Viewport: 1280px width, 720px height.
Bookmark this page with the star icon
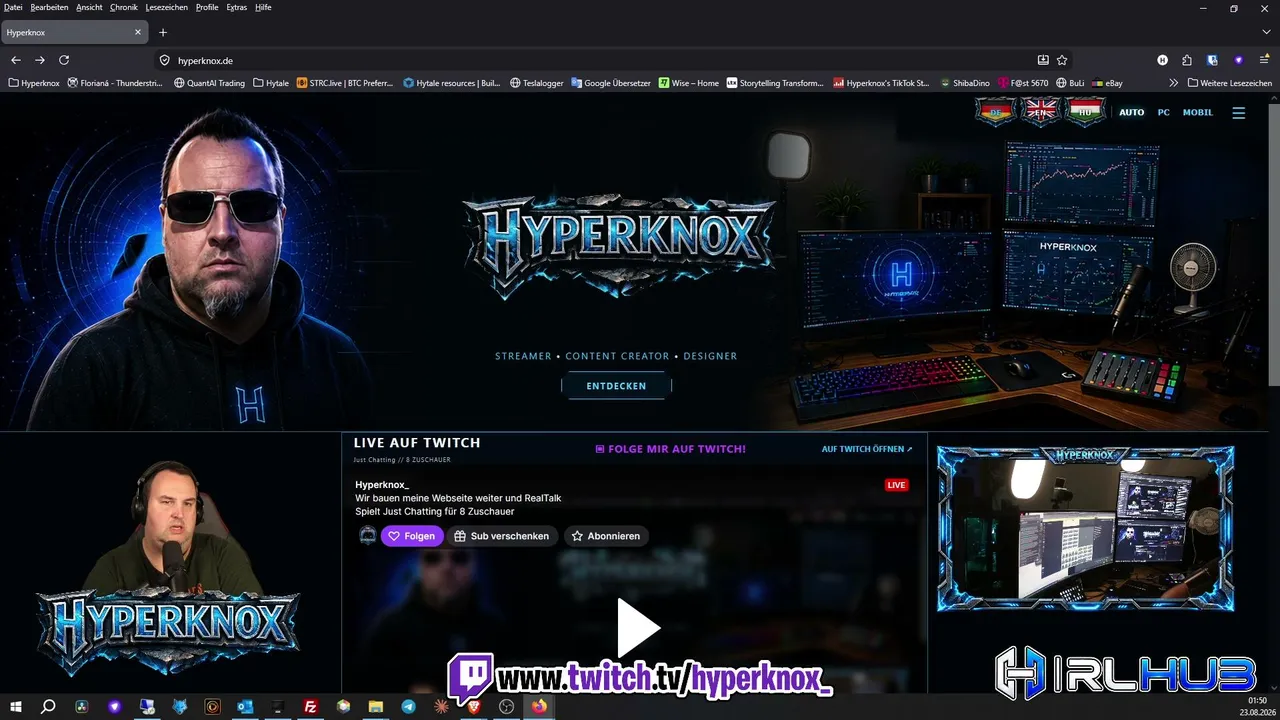point(1062,60)
